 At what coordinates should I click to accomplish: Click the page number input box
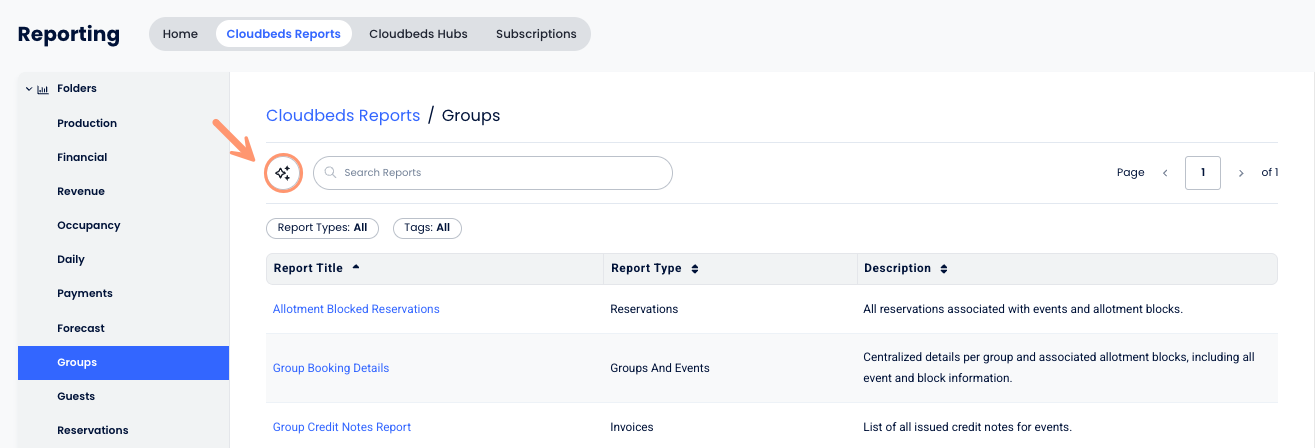1203,173
